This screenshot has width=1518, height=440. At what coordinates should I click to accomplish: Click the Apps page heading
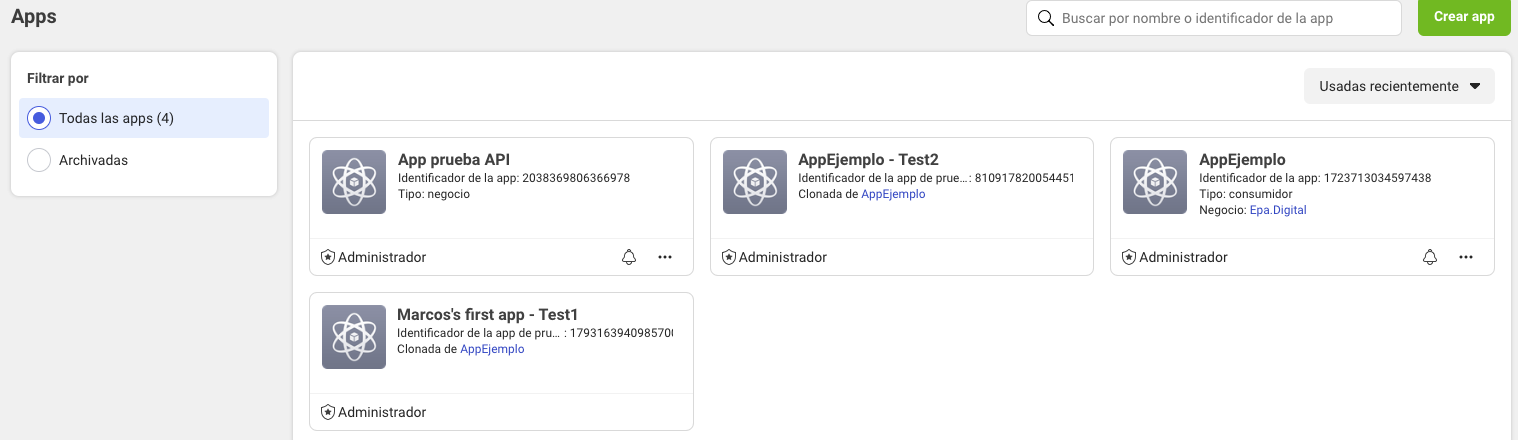point(34,16)
